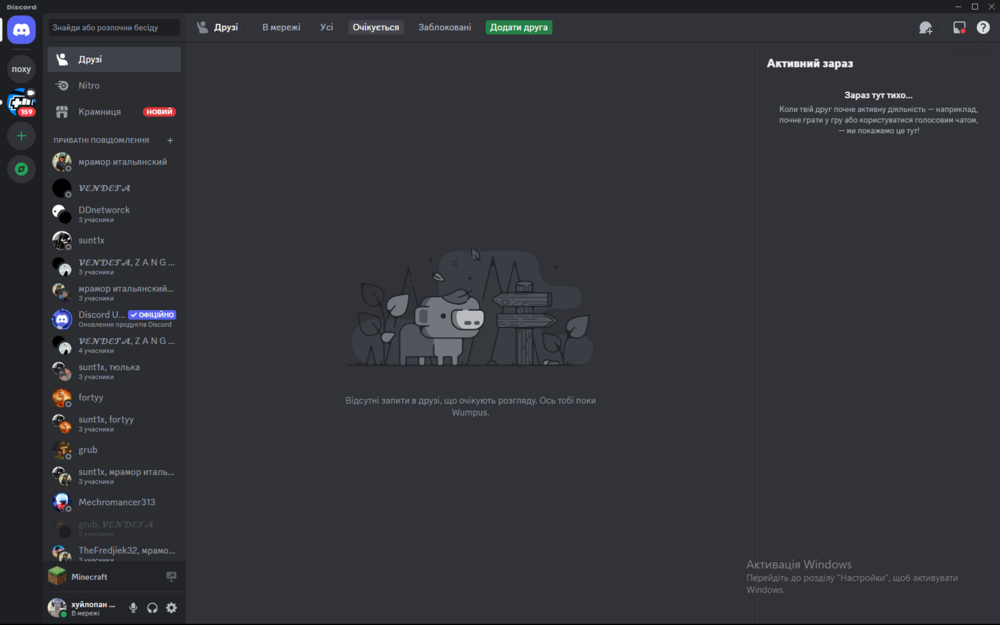The image size is (1000, 625).
Task: Mute the microphone
Action: click(133, 608)
